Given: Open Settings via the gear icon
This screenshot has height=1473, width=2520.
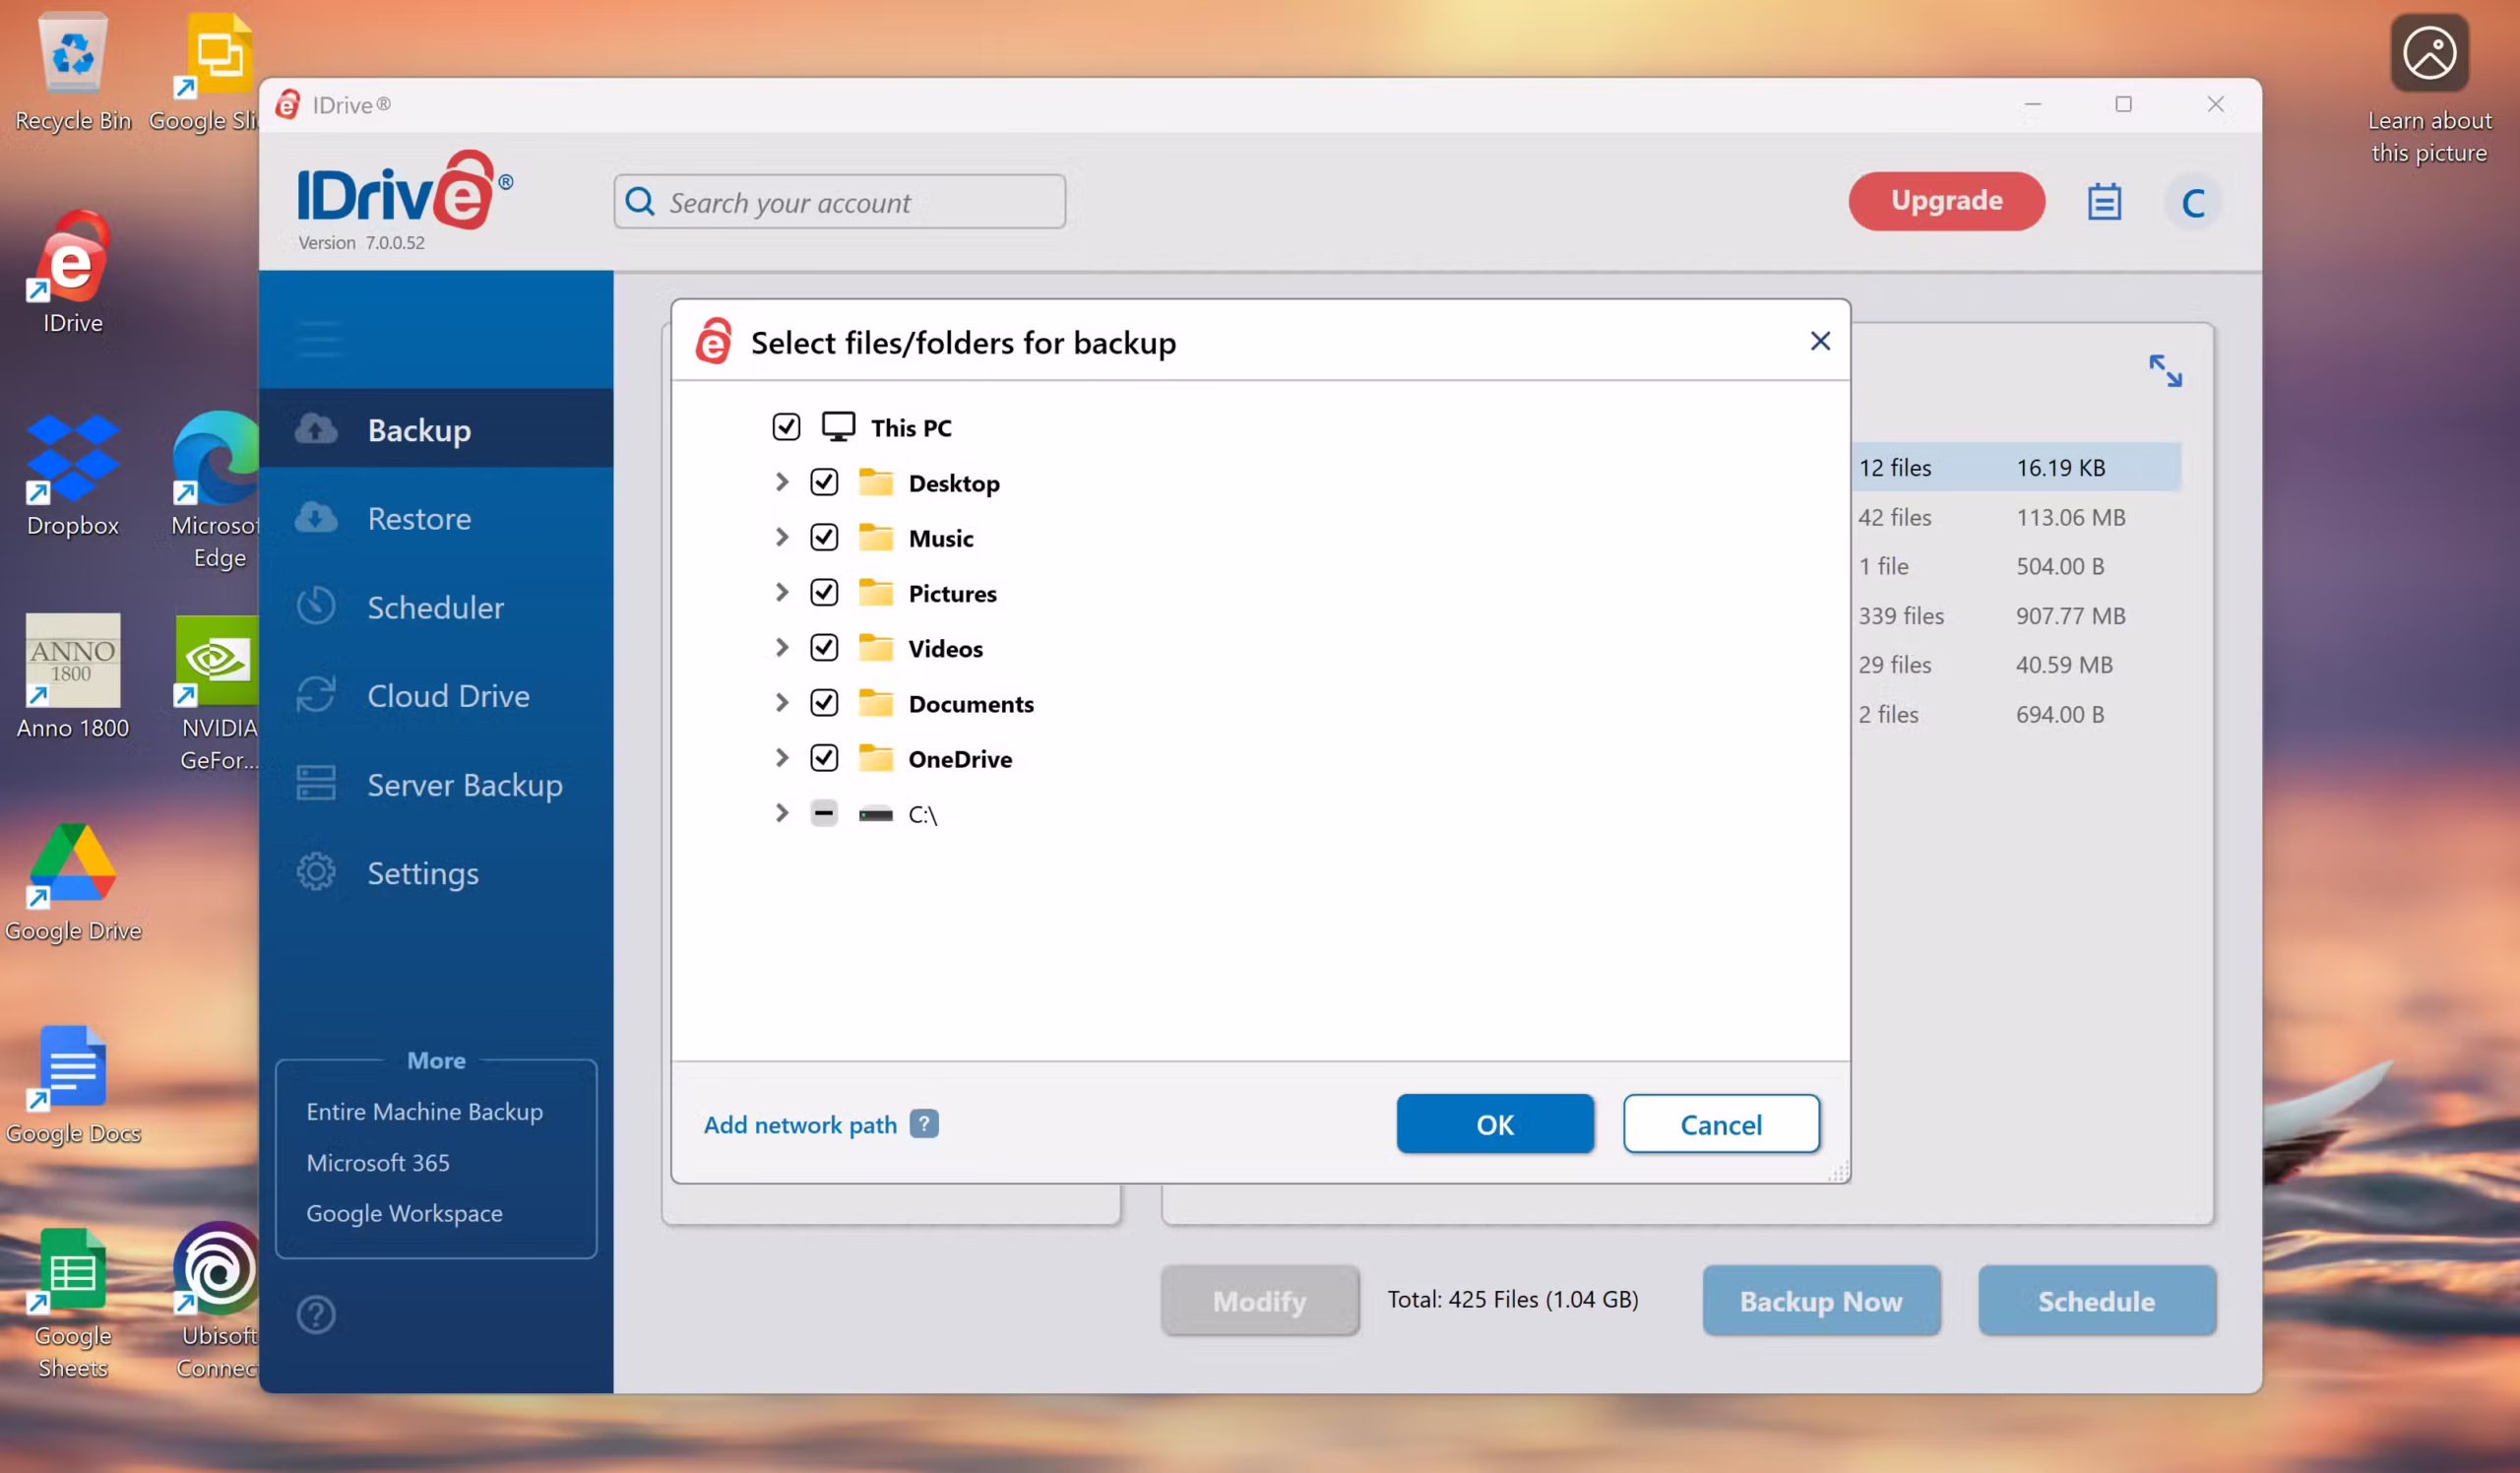Looking at the screenshot, I should [315, 871].
